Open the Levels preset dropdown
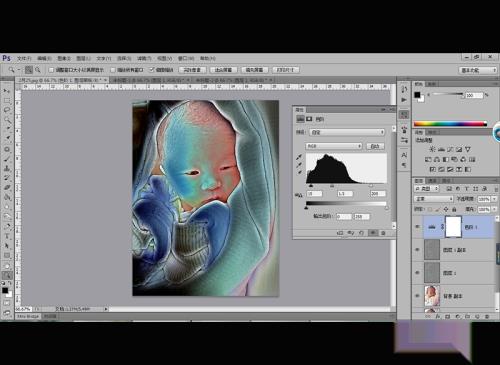500x365 pixels. (x=347, y=132)
